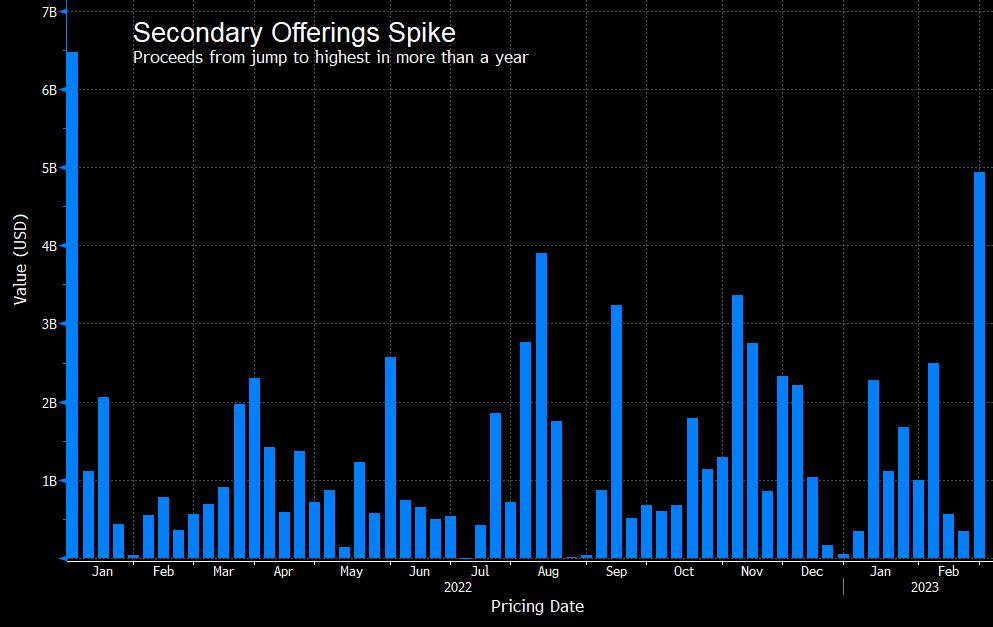Click the 7B label on the value axis
The image size is (993, 627).
pos(48,11)
